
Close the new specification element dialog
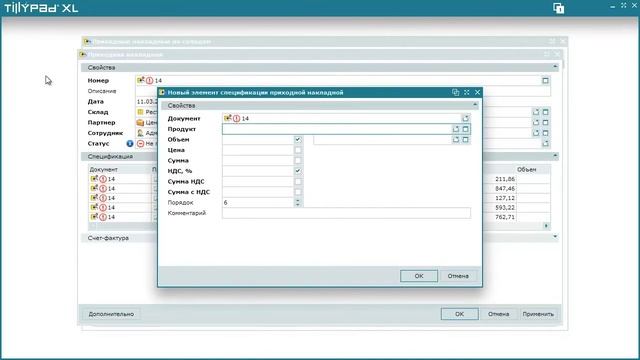(477, 92)
